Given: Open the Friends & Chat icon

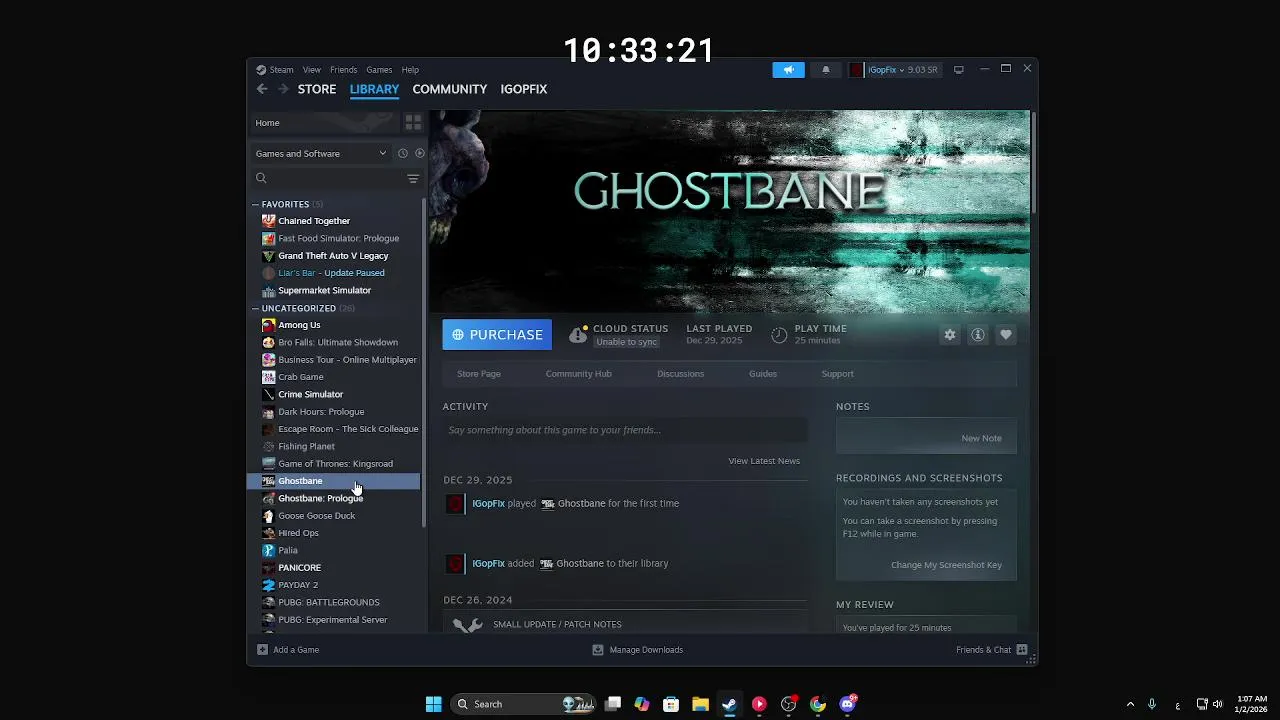Looking at the screenshot, I should point(1022,650).
